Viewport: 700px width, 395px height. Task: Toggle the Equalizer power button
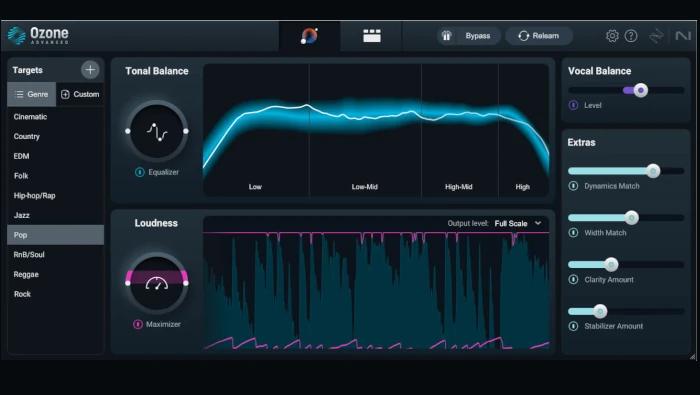coord(140,172)
